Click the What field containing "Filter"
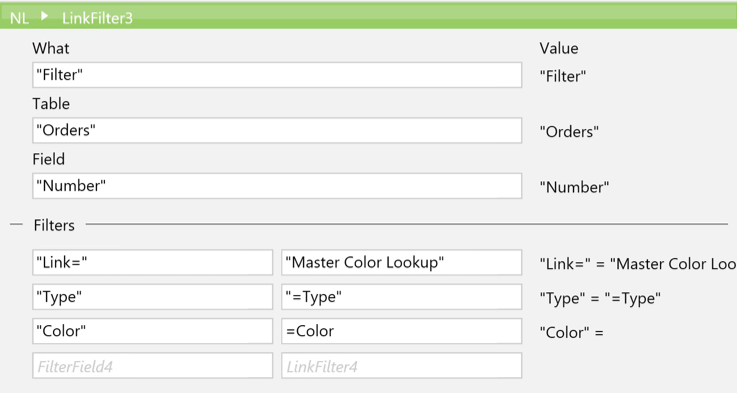The width and height of the screenshot is (737, 393). 277,75
